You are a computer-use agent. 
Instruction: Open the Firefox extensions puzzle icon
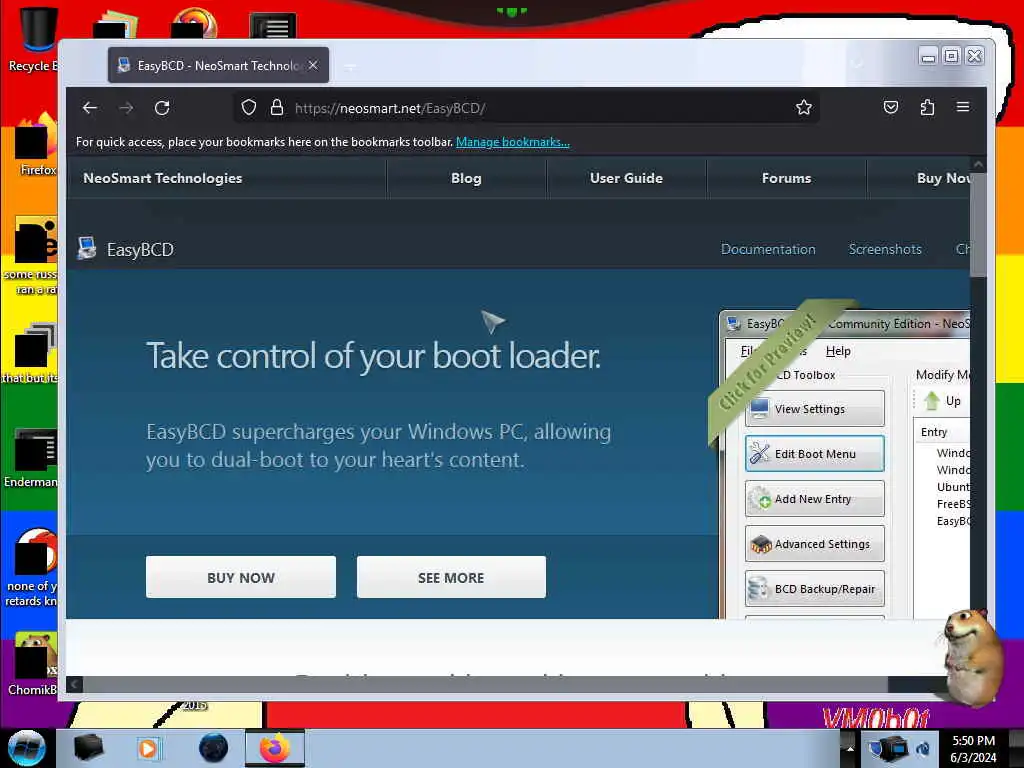927,107
